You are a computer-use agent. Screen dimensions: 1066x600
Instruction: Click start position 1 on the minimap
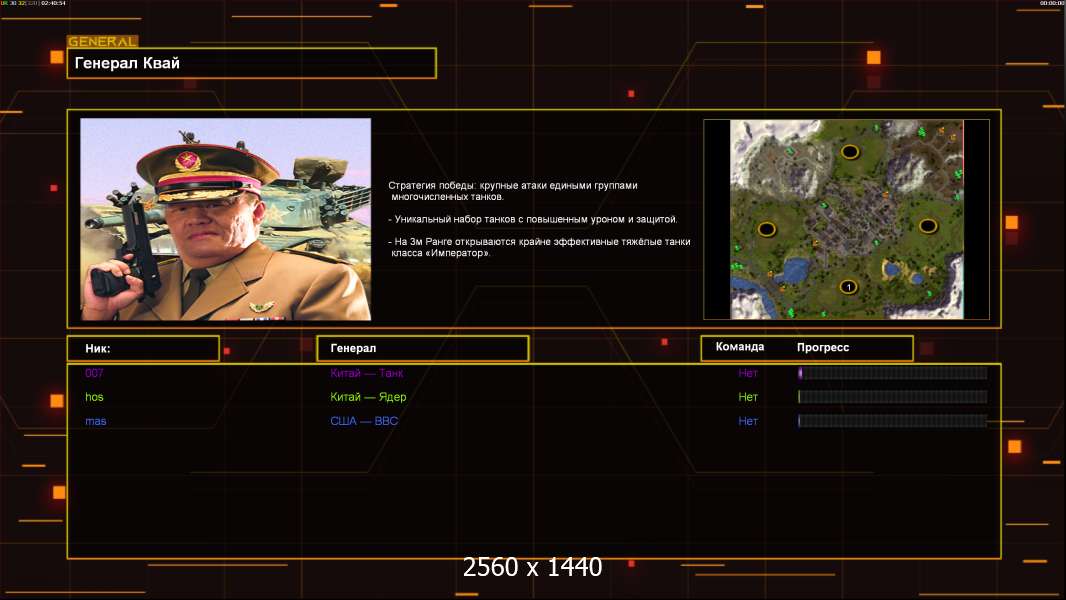(849, 287)
